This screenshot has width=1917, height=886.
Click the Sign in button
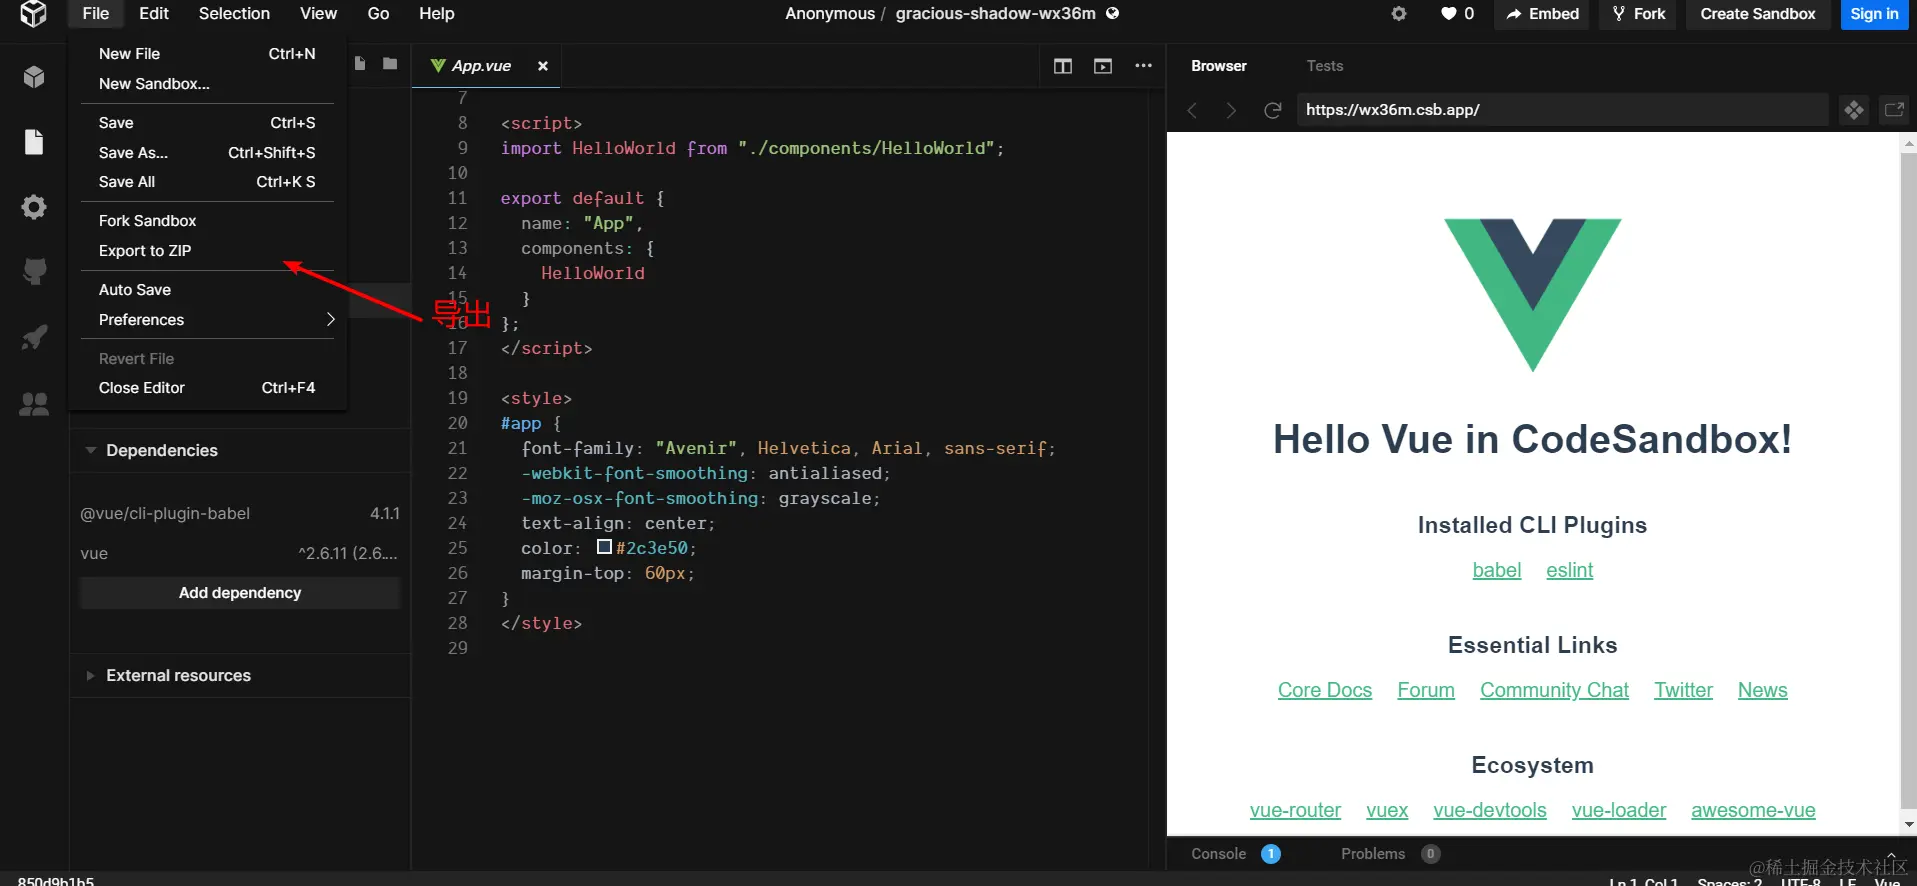click(x=1874, y=14)
